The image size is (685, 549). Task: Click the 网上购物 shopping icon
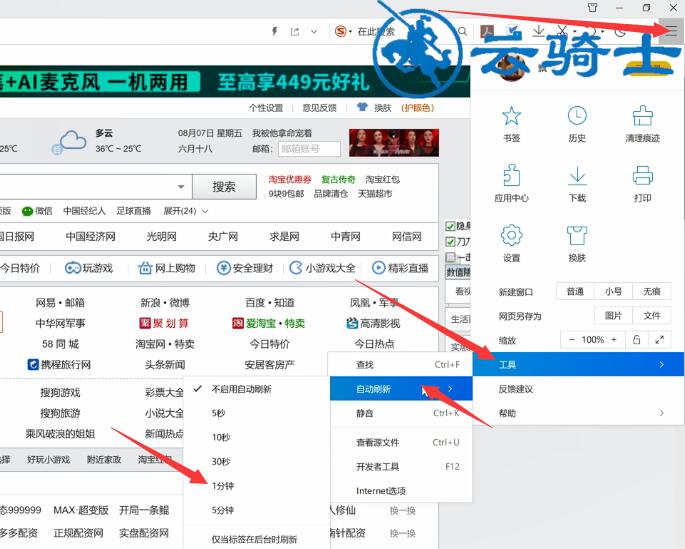click(145, 268)
